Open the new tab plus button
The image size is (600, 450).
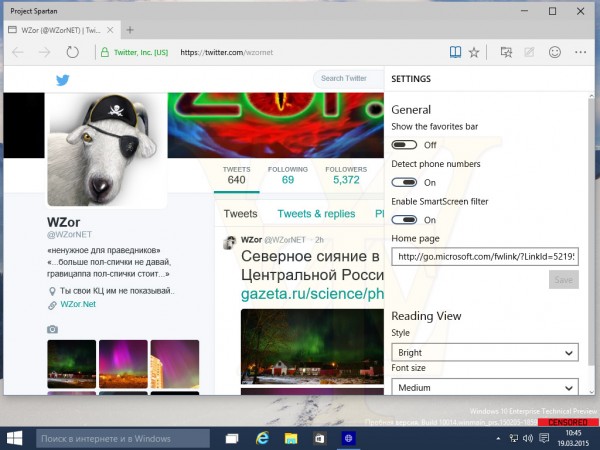point(131,29)
